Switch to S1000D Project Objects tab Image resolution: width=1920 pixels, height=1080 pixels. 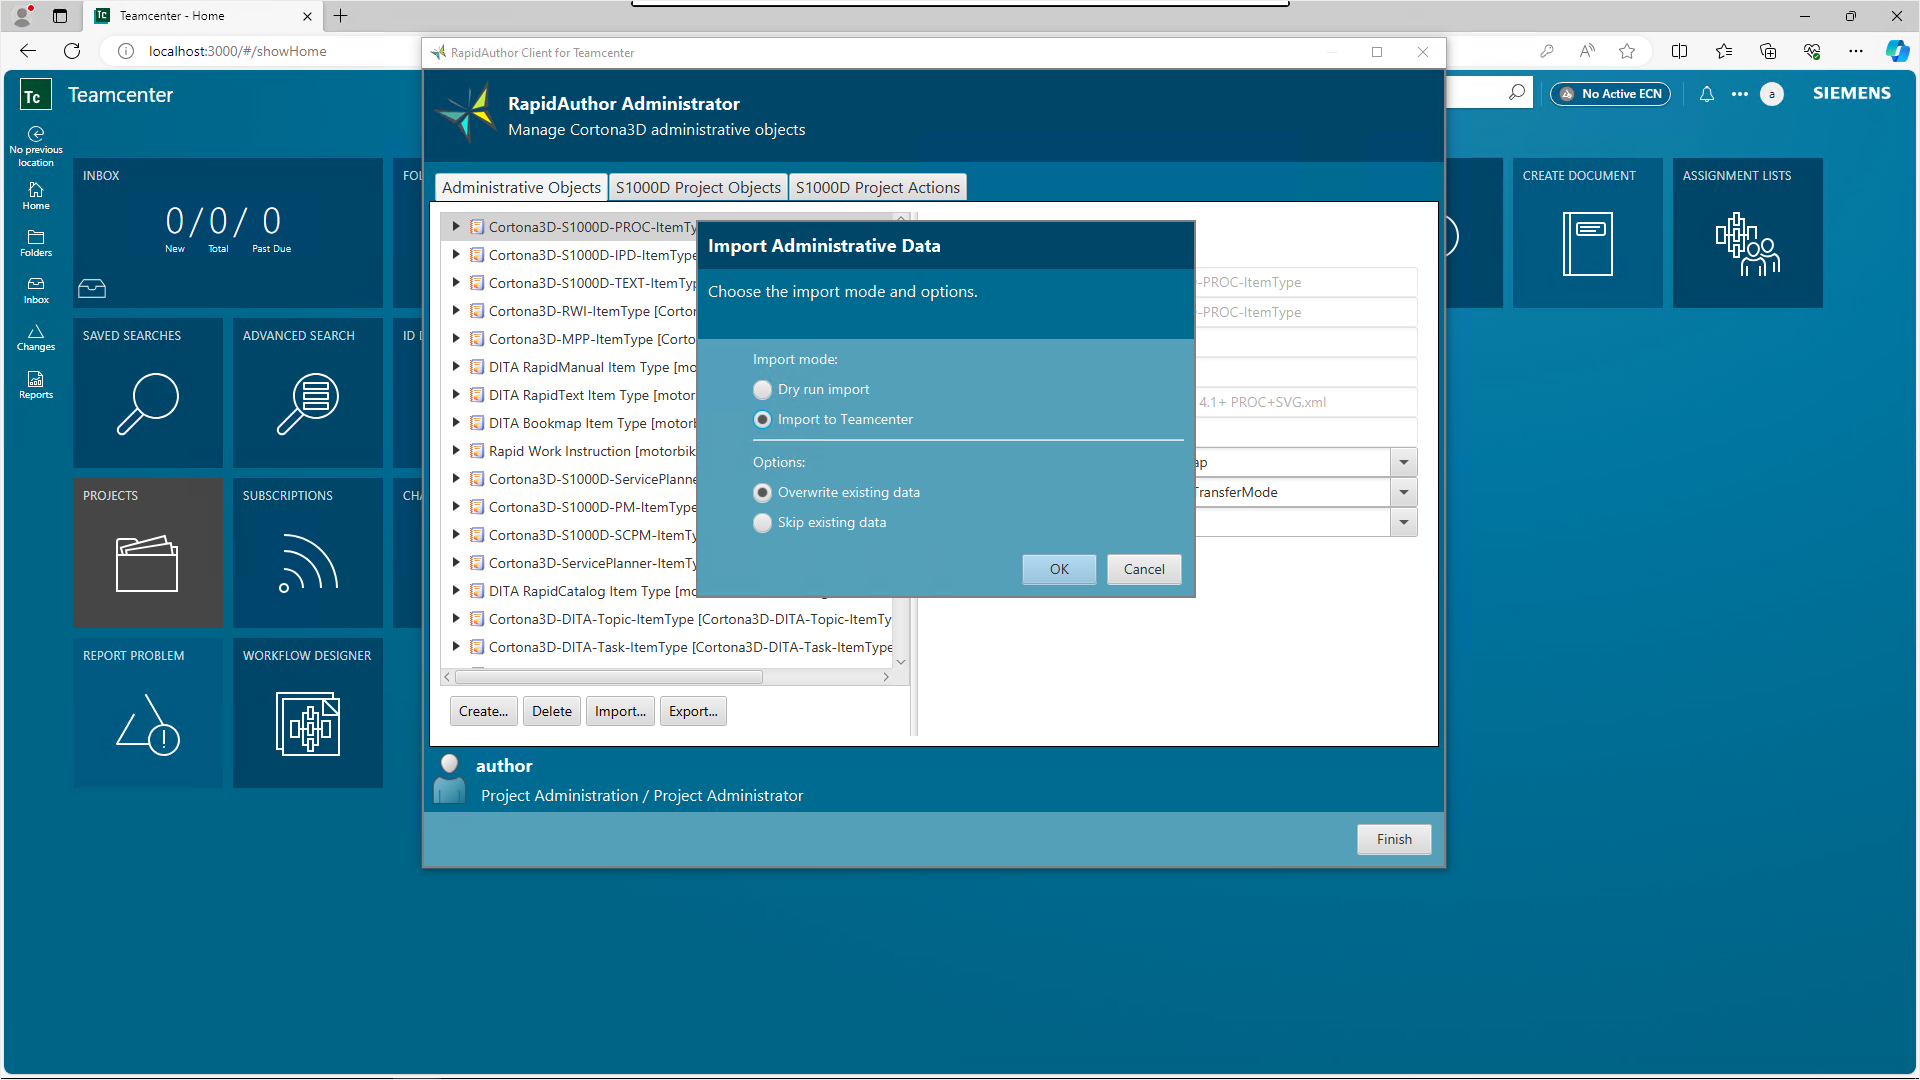pyautogui.click(x=698, y=186)
